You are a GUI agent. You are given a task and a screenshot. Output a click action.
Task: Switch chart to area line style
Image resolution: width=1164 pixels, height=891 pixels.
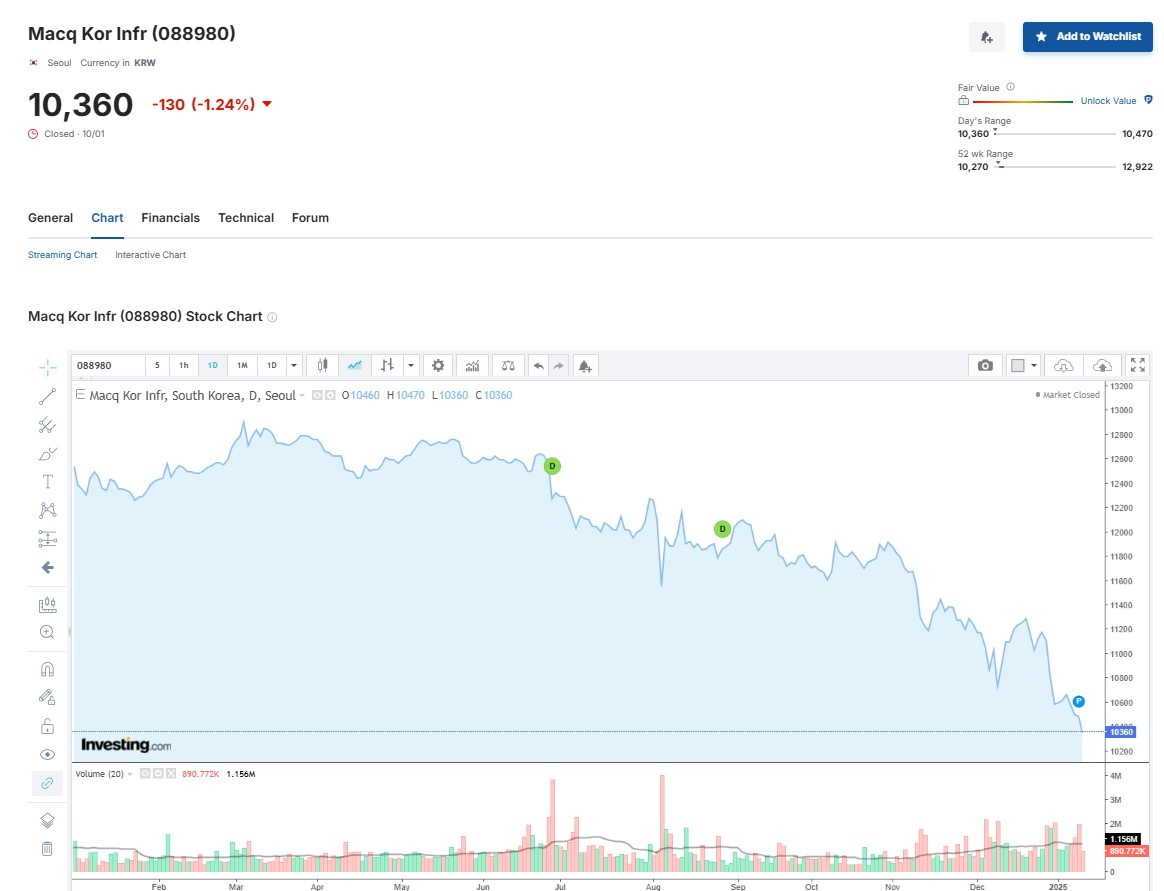[354, 365]
